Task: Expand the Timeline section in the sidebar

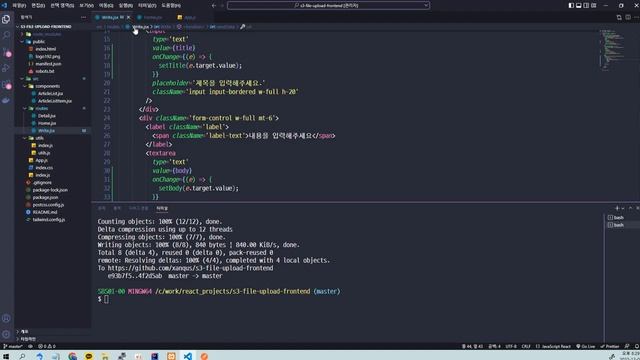Action: pos(28,339)
